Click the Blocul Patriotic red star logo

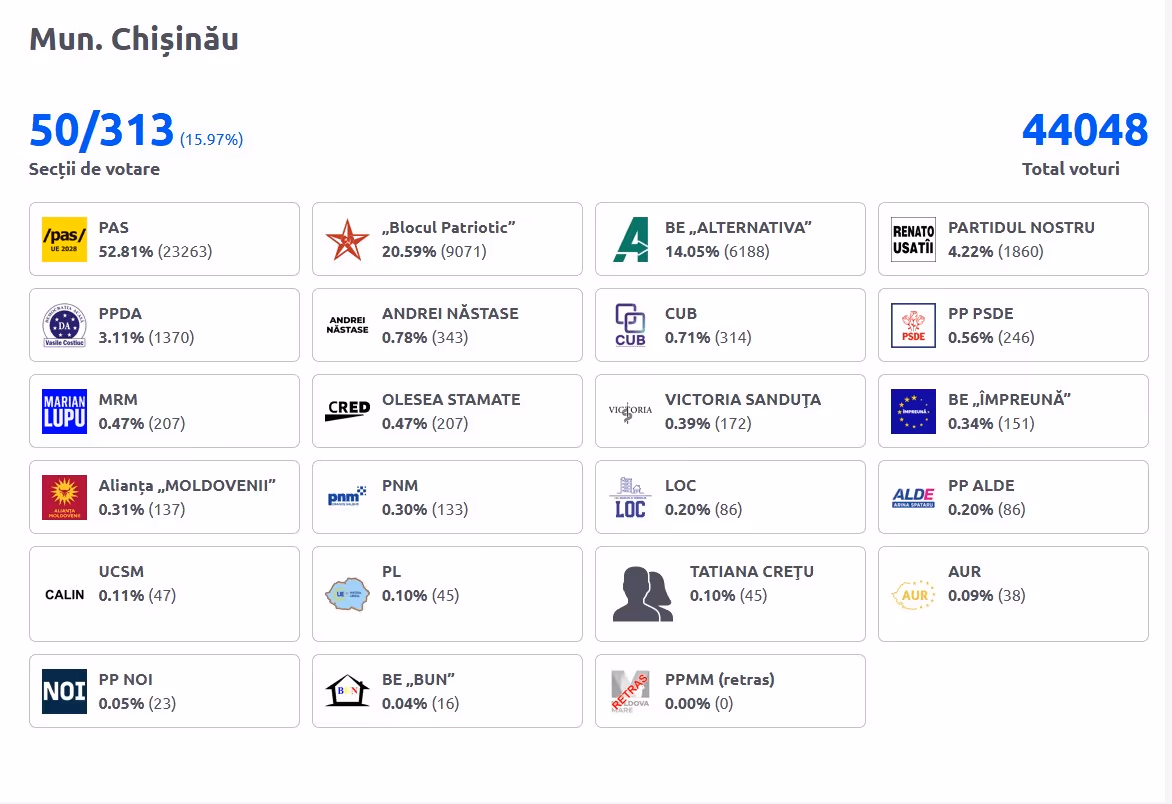pyautogui.click(x=348, y=239)
